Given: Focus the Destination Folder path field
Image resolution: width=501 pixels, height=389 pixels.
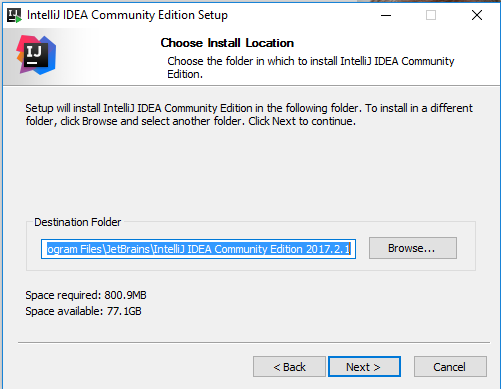Looking at the screenshot, I should 198,249.
